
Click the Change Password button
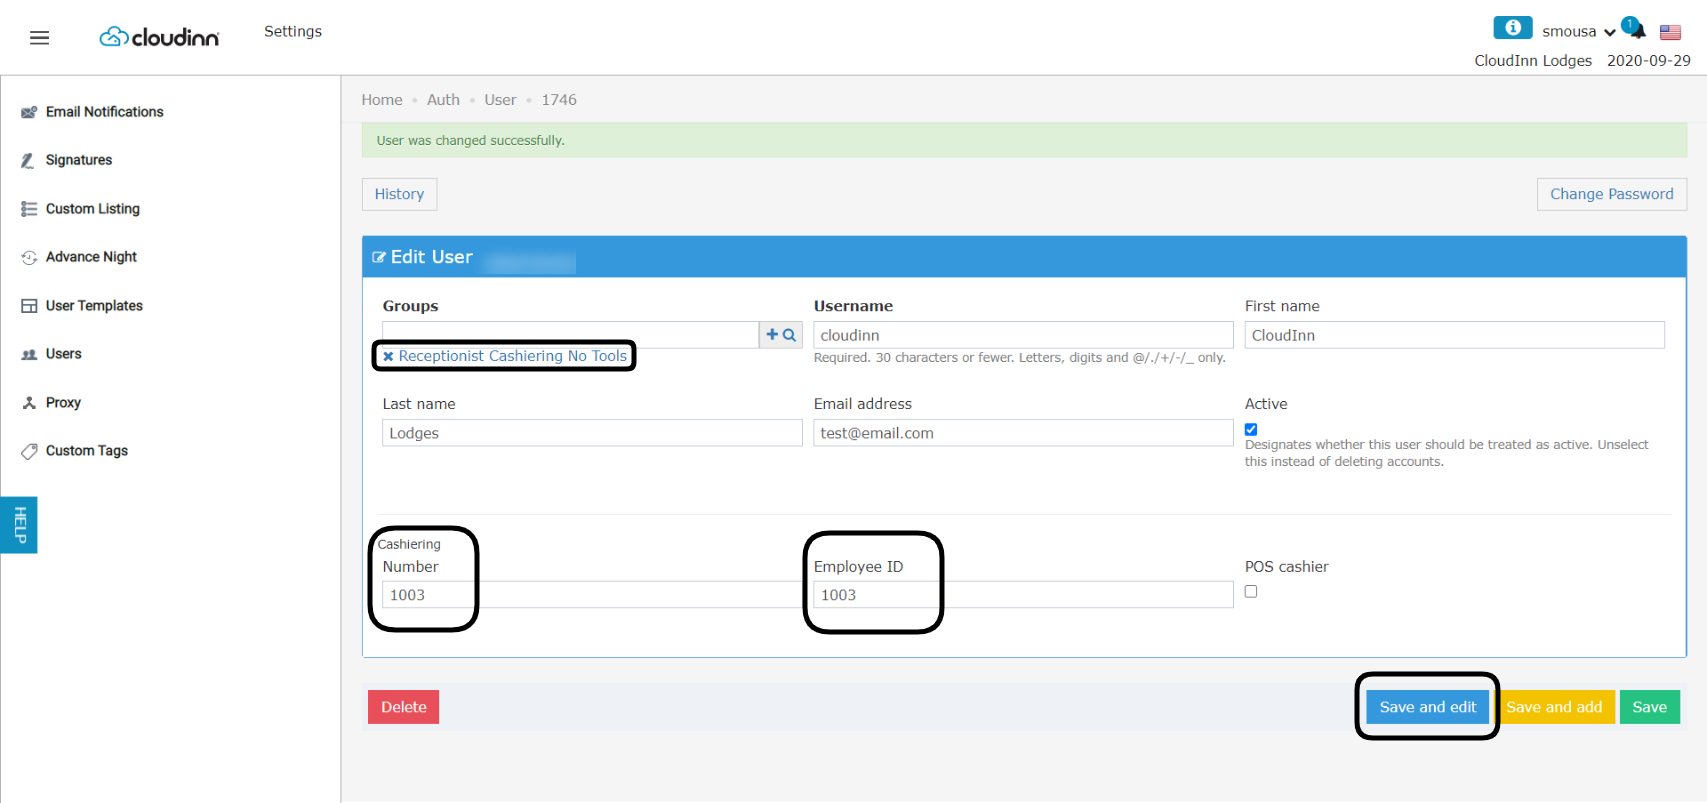click(x=1611, y=194)
